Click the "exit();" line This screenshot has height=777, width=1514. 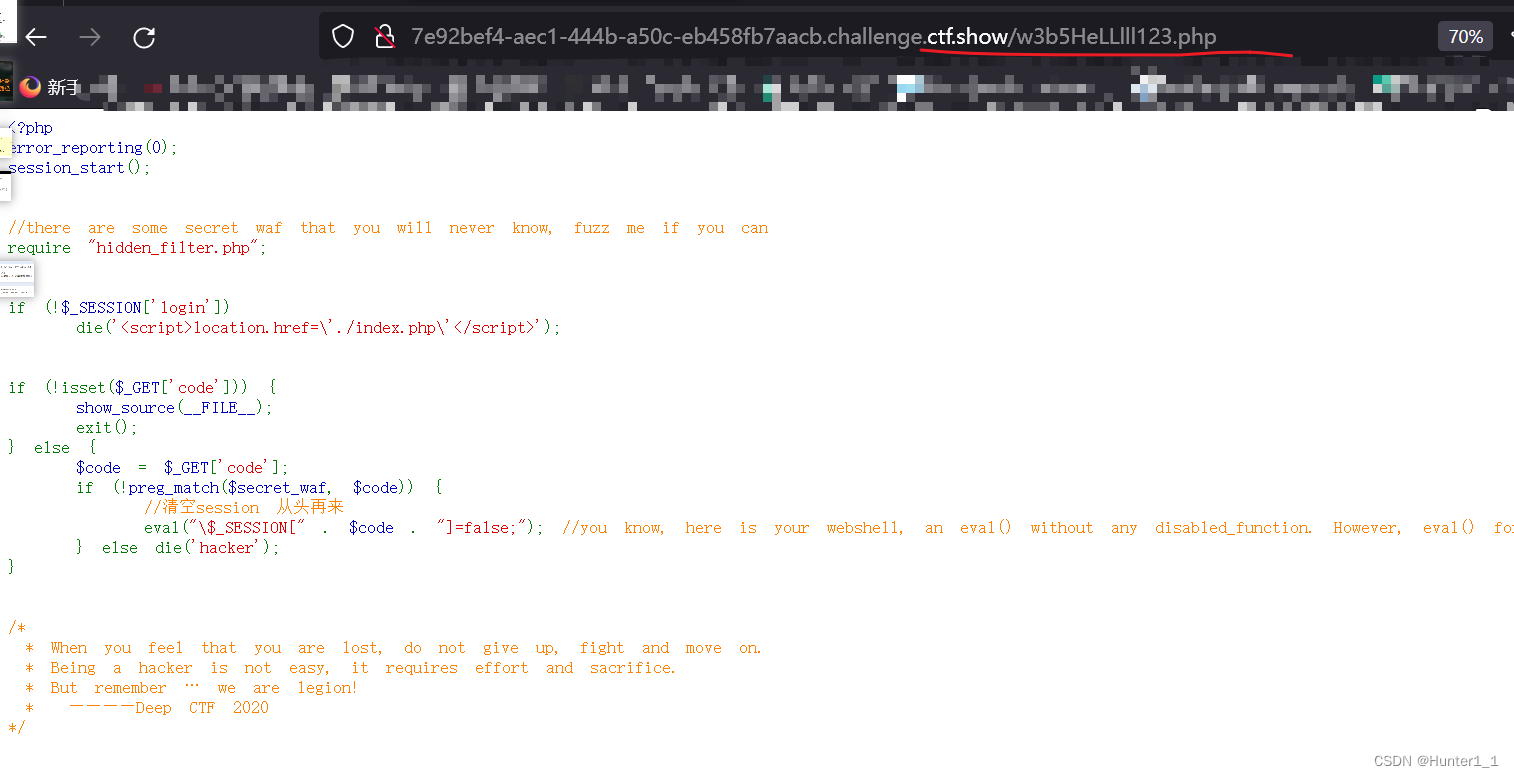tap(107, 428)
